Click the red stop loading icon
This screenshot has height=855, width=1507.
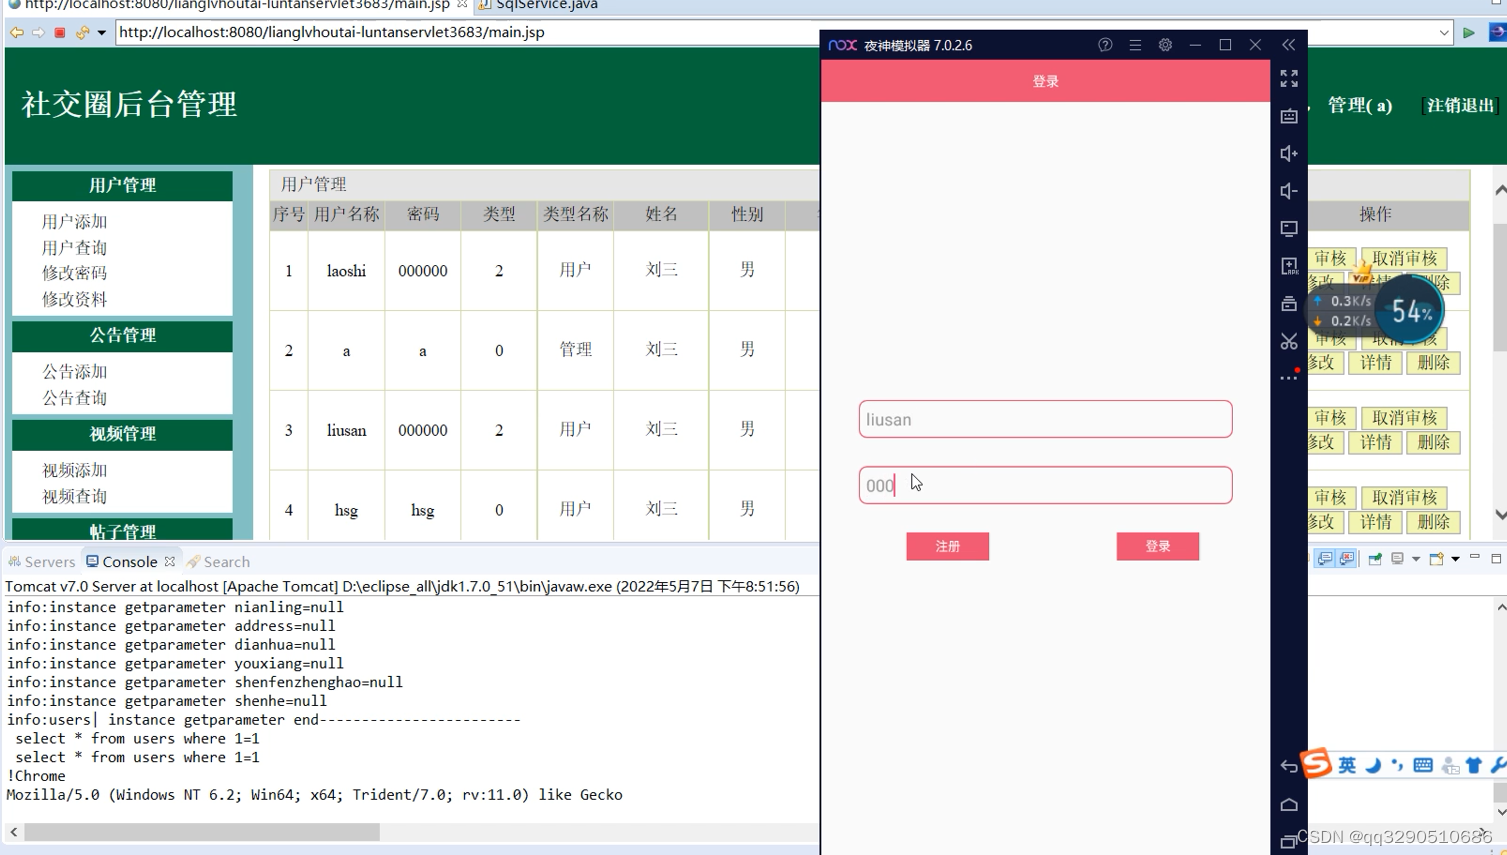(60, 32)
